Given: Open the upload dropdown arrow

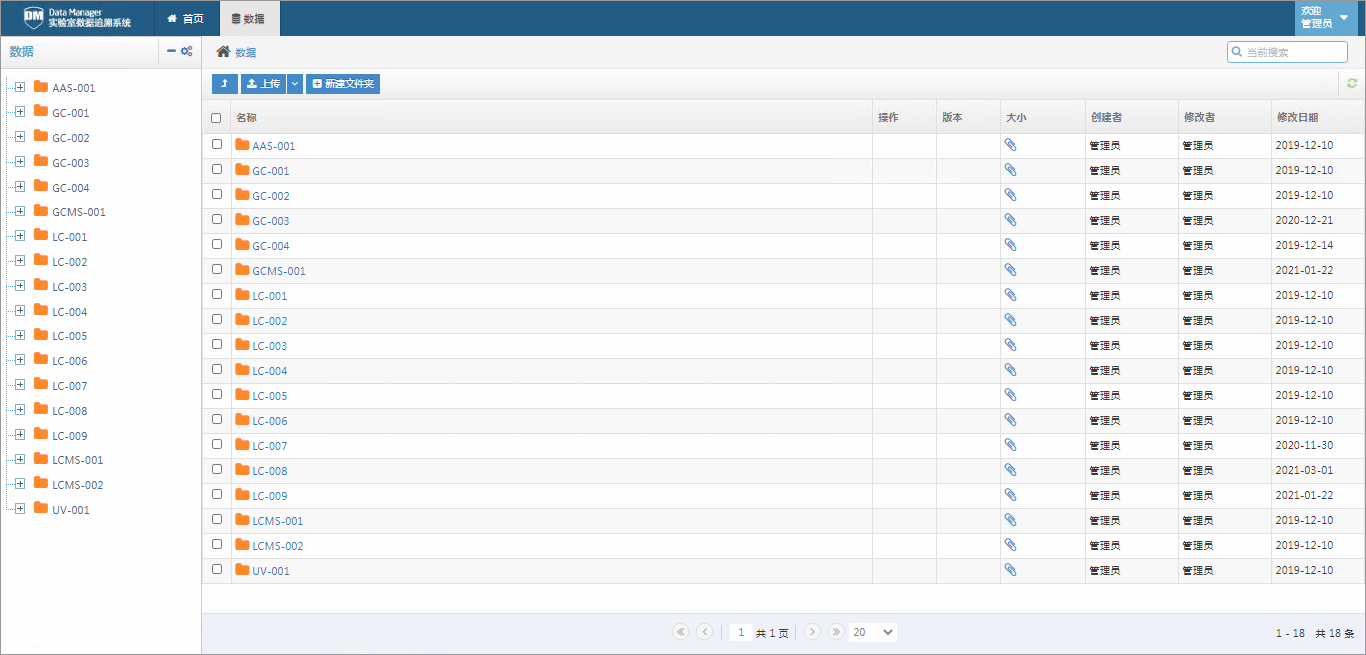Looking at the screenshot, I should tap(295, 84).
